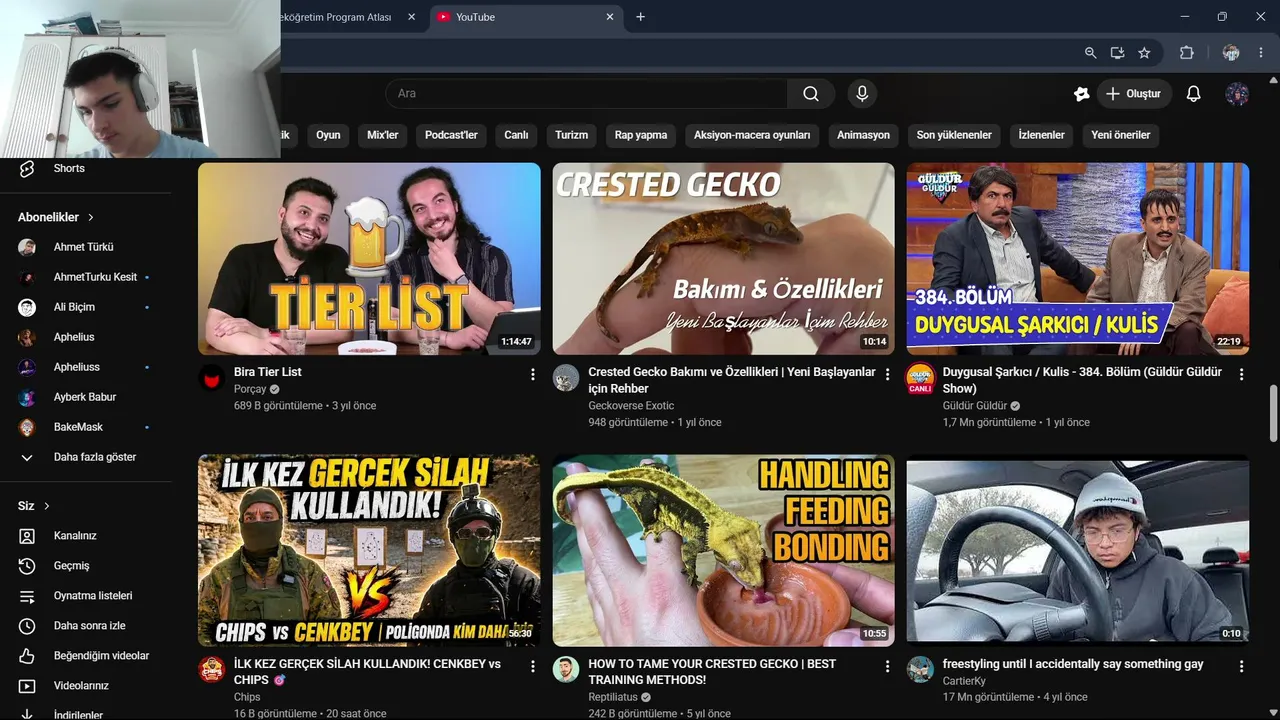Click the install app icon in address bar
Image resolution: width=1280 pixels, height=720 pixels.
1117,53
